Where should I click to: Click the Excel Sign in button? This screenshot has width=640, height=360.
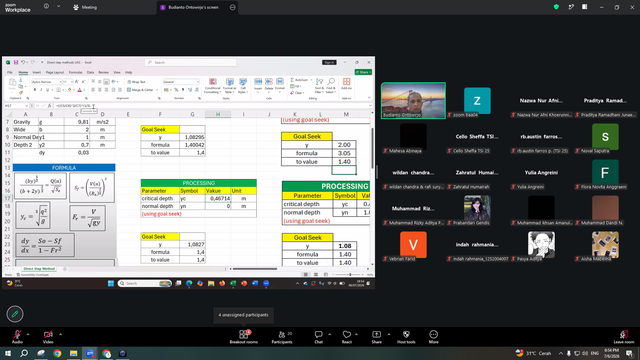329,62
